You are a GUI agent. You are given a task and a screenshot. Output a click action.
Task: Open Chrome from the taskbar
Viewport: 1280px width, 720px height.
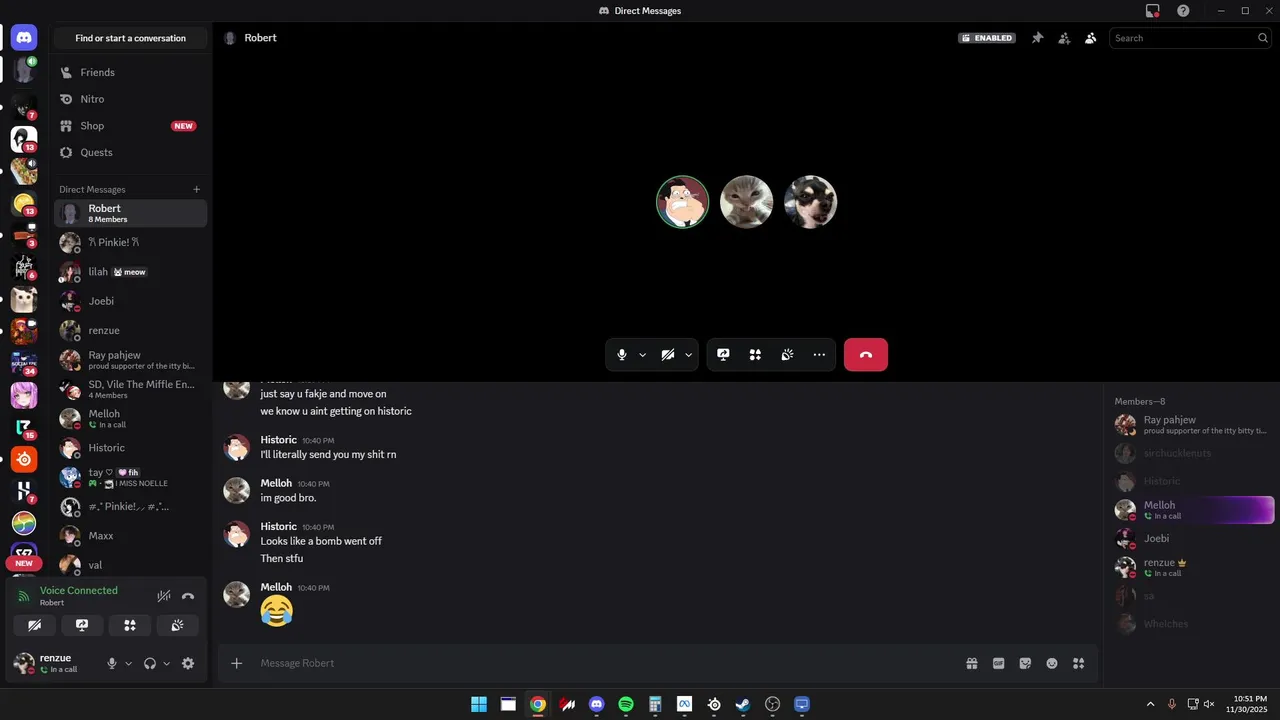(538, 704)
